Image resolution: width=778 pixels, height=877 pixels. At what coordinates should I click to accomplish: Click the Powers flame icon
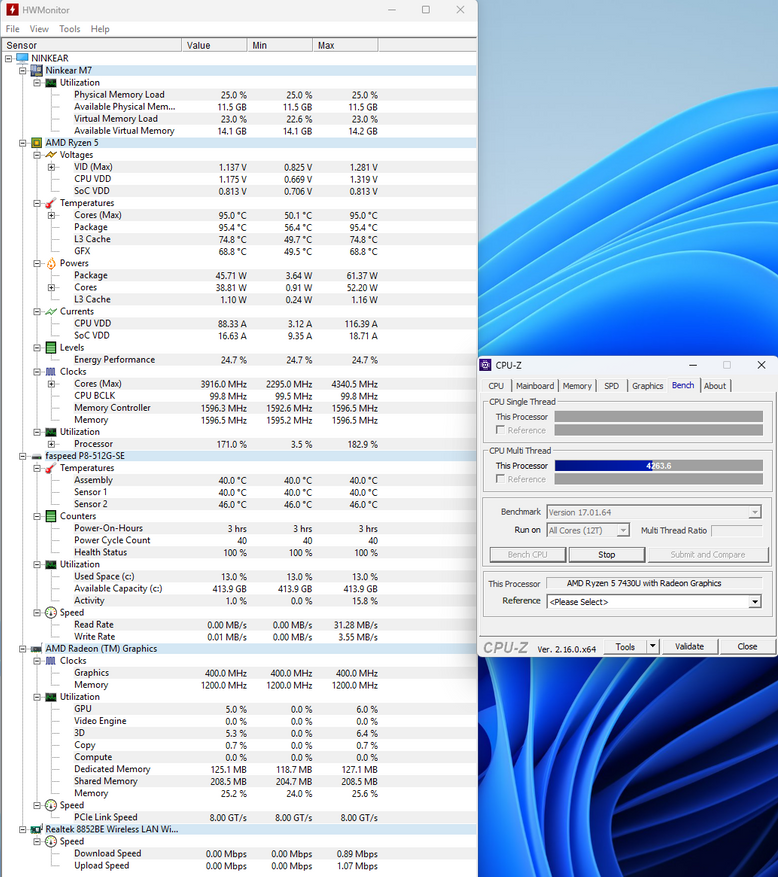(51, 263)
